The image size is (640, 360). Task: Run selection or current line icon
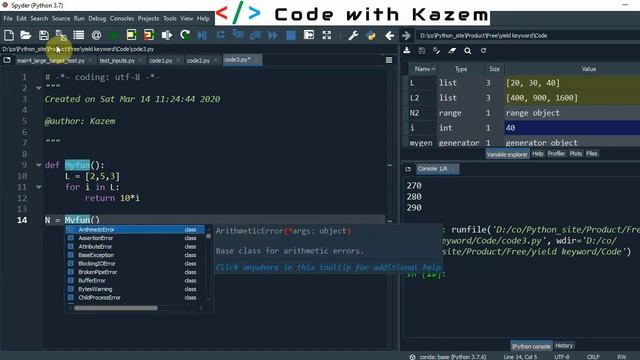pos(167,35)
